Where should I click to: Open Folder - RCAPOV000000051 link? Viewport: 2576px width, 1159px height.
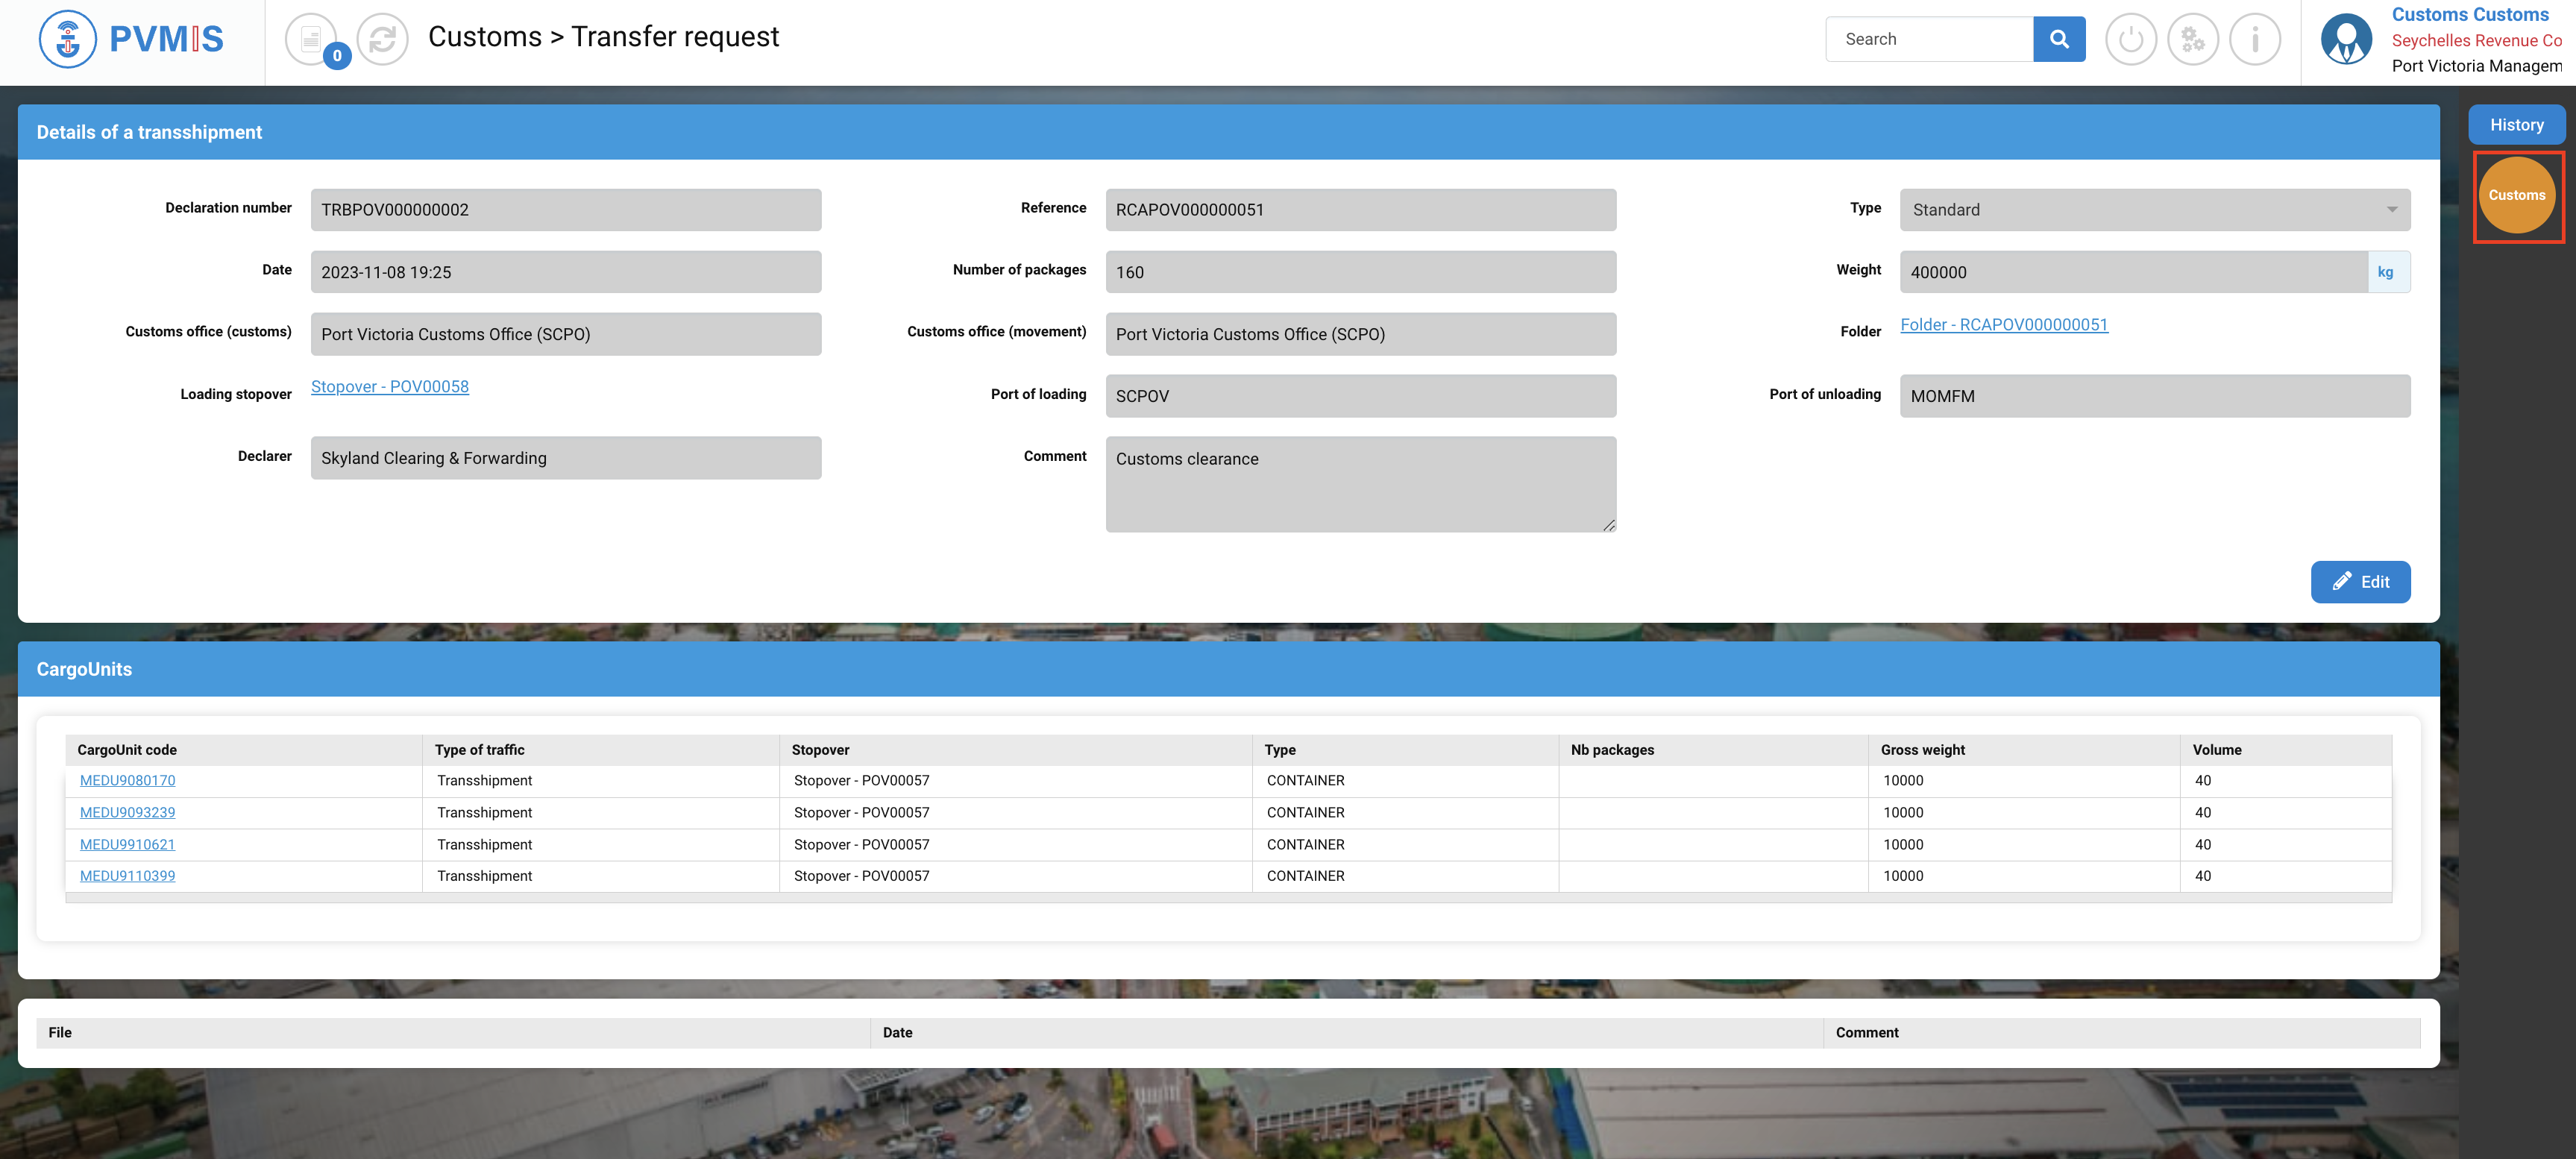click(2003, 325)
